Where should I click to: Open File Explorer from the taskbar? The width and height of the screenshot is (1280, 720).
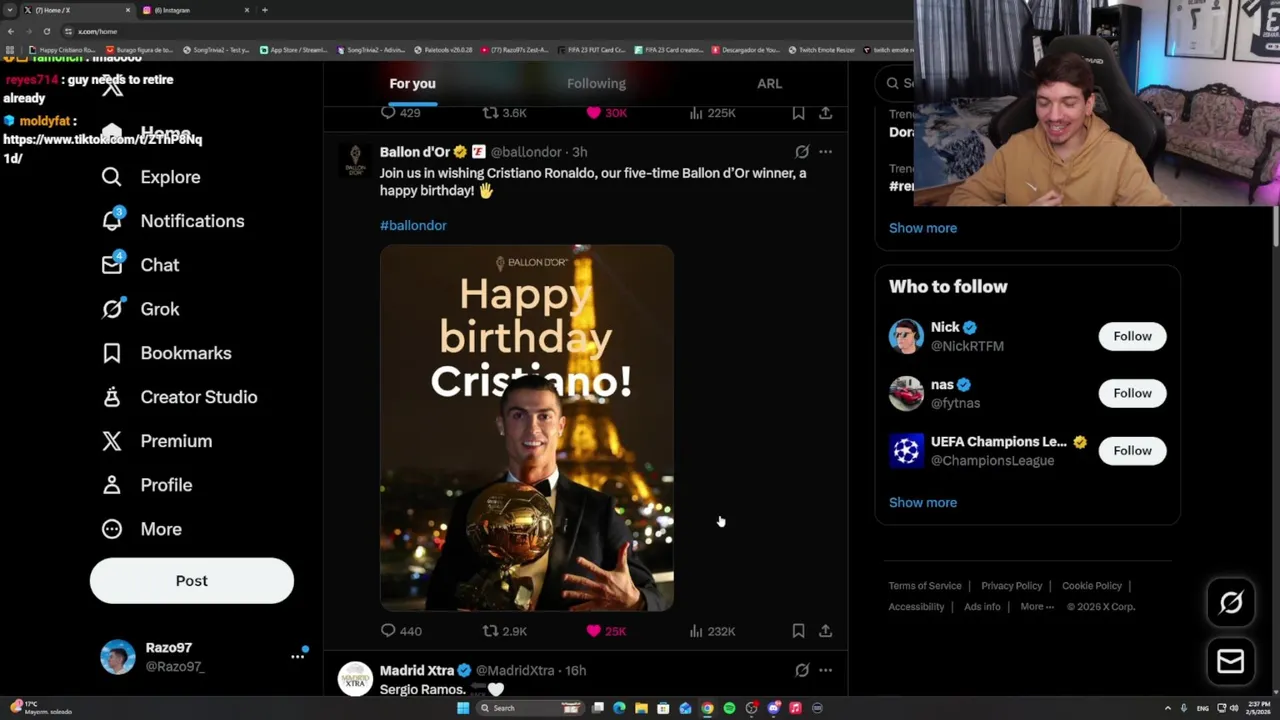click(641, 708)
